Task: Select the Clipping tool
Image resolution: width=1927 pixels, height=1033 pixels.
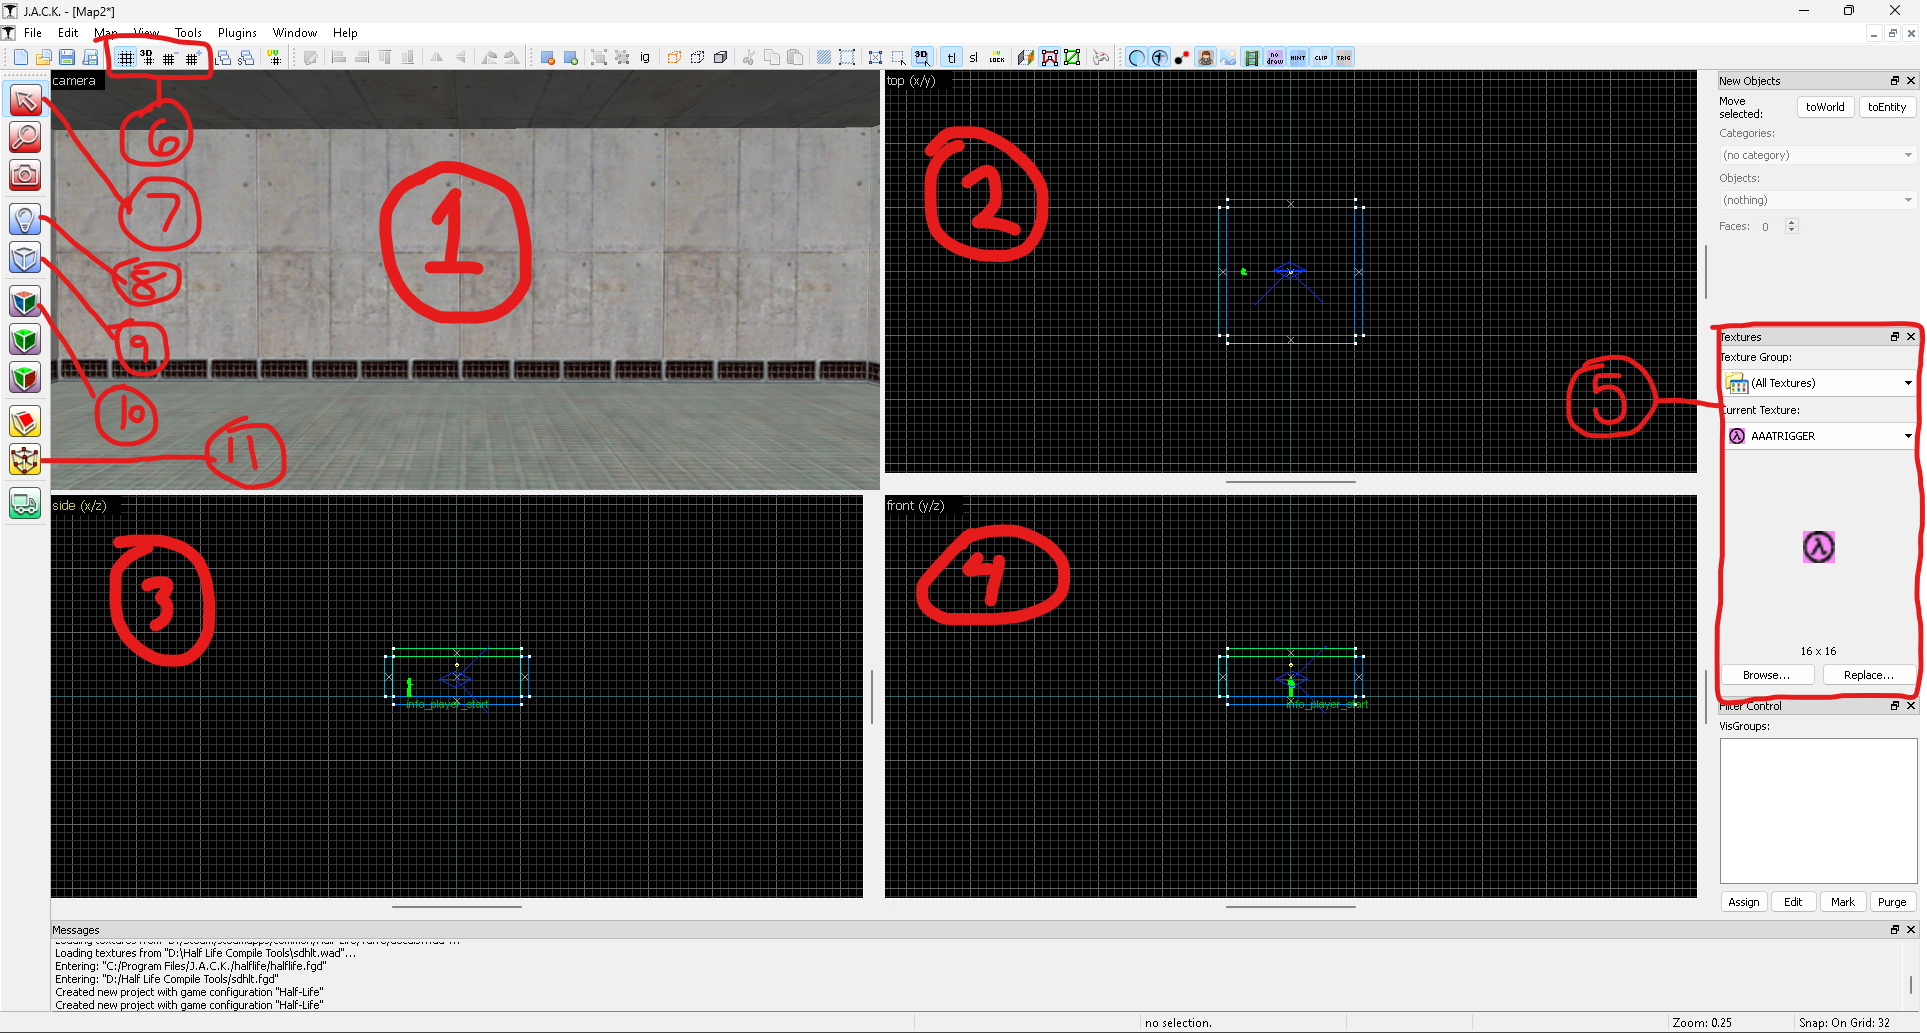Action: click(25, 421)
